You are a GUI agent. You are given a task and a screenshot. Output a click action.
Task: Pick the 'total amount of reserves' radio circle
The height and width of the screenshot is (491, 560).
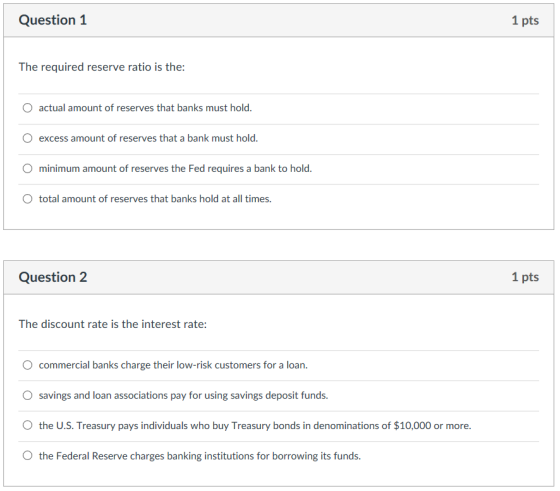click(28, 199)
